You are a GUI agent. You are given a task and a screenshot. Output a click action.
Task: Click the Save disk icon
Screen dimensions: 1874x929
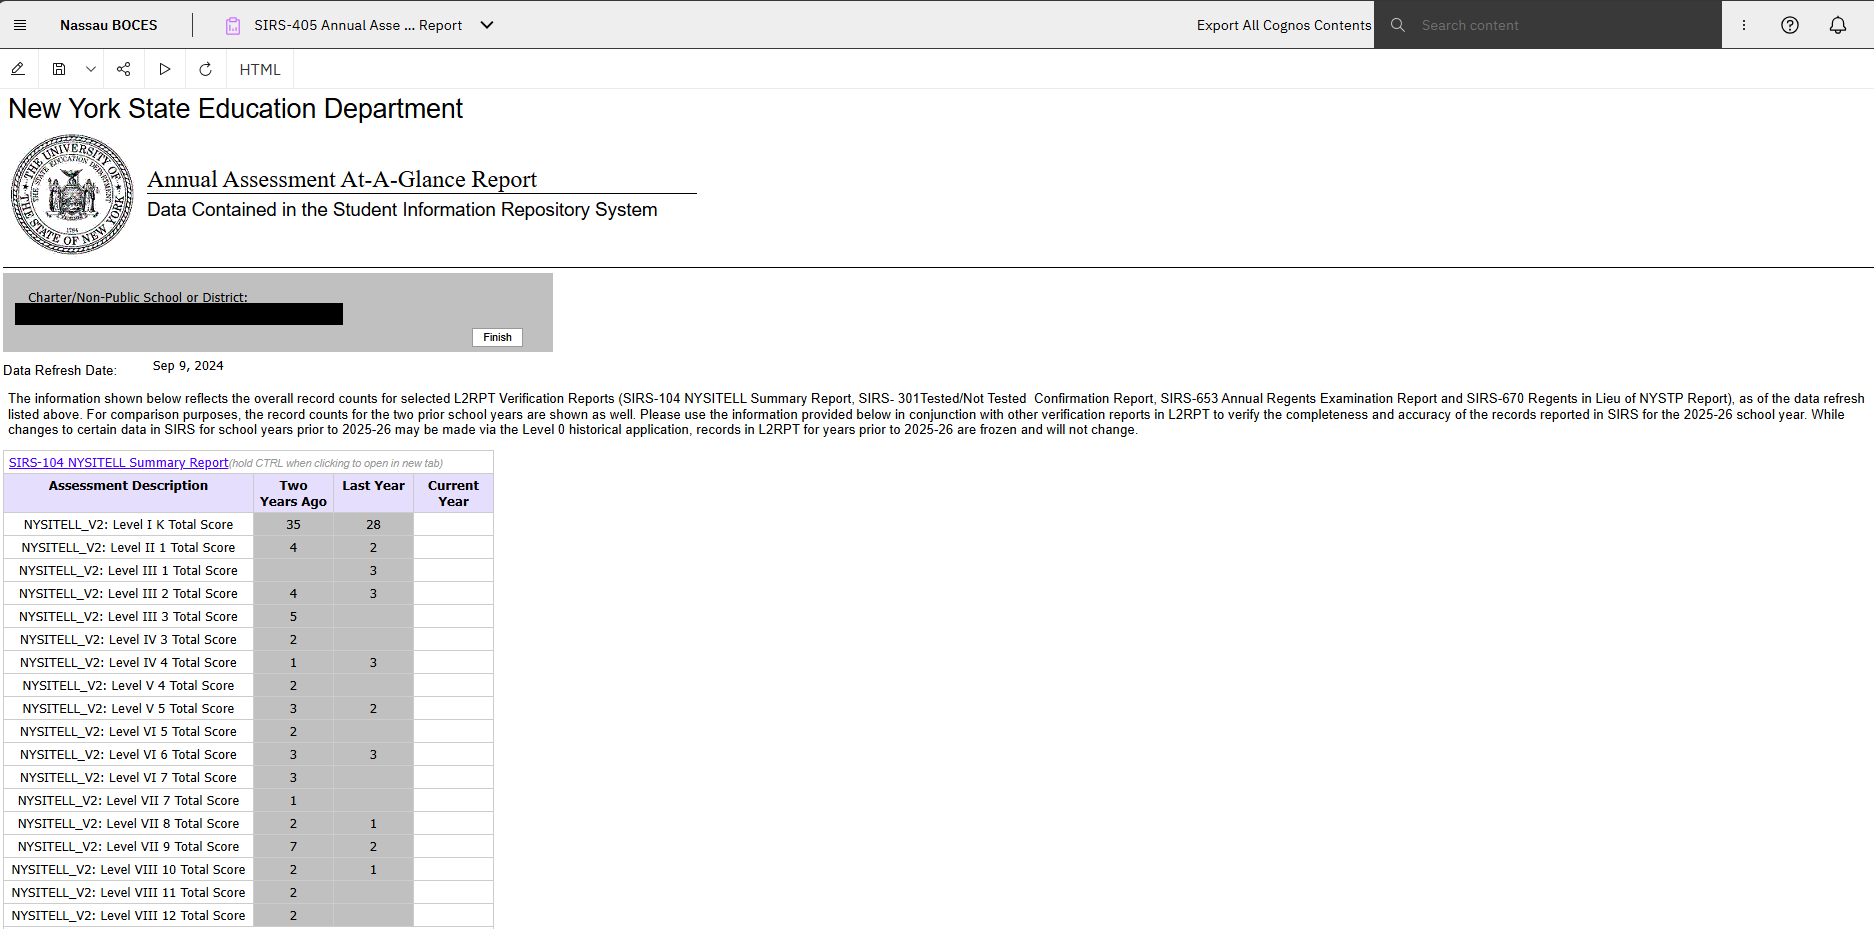(x=59, y=69)
